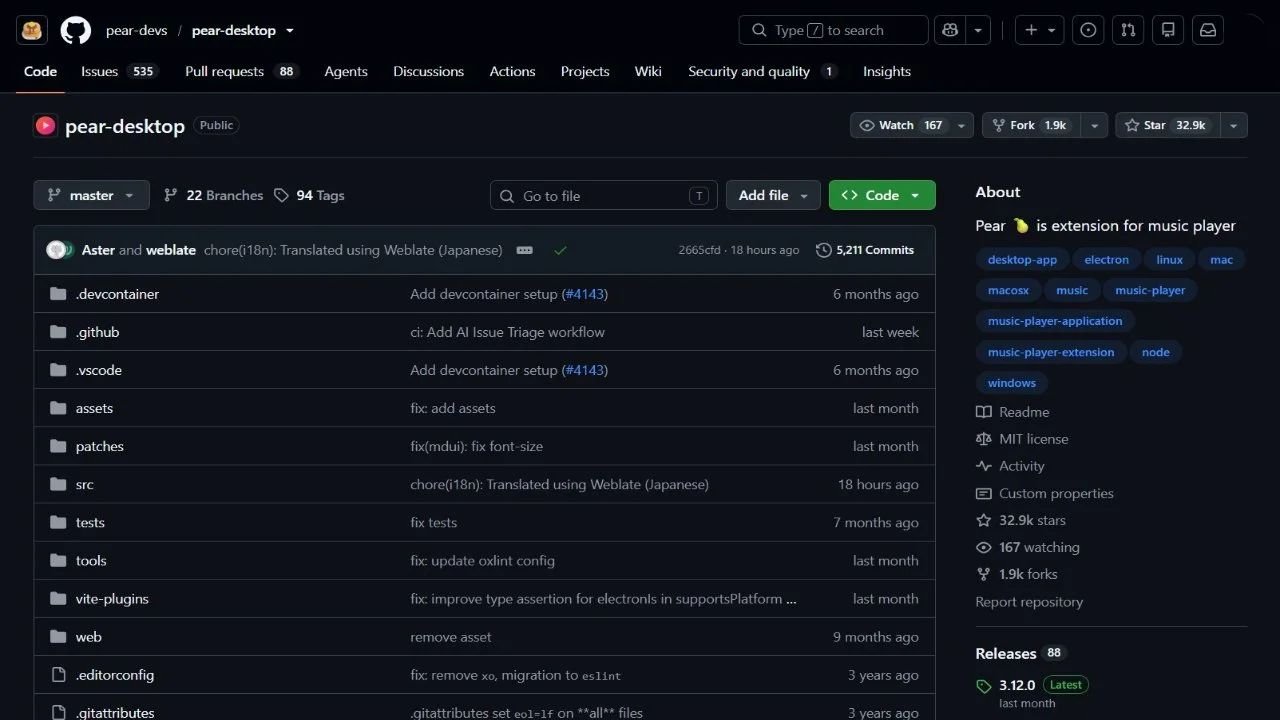1280x720 pixels.
Task: Click the green commit status checkmark
Action: (560, 250)
